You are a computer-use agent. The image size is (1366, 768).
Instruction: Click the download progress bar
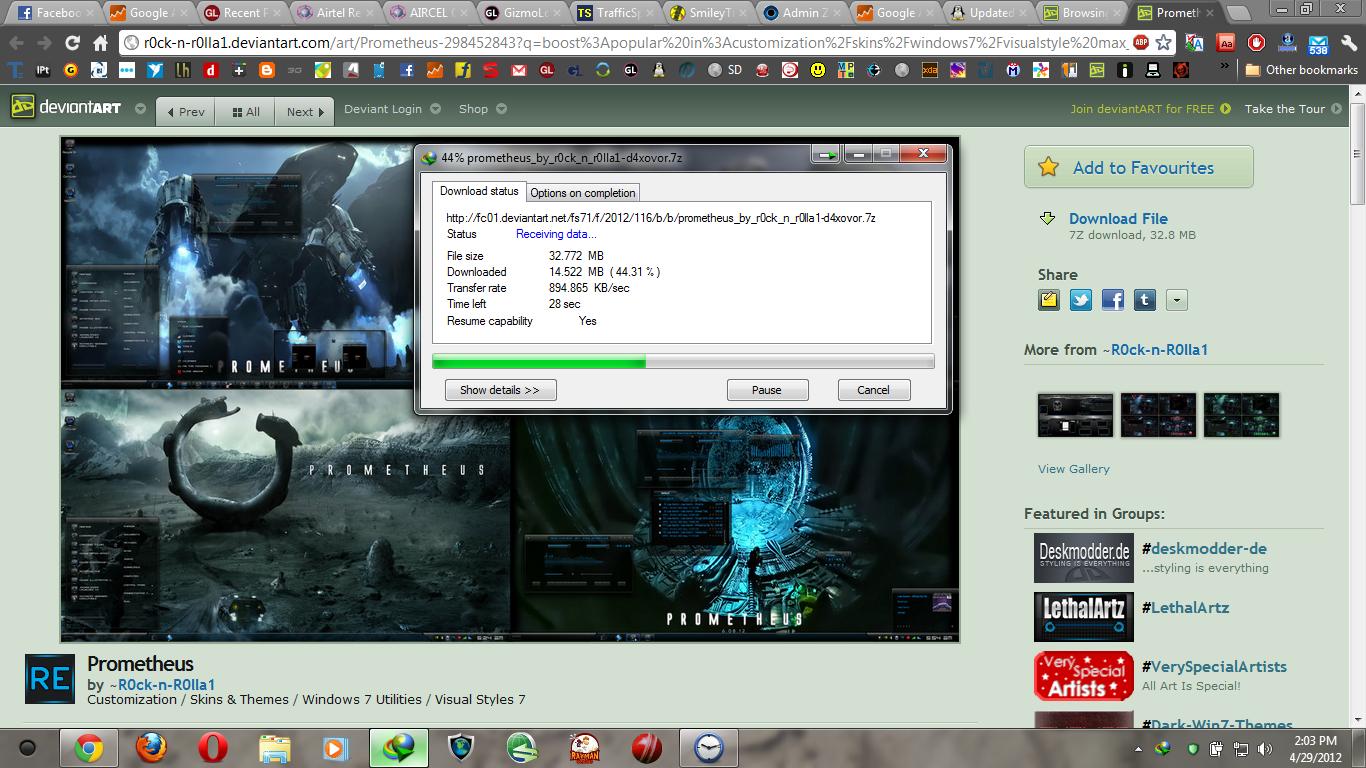pyautogui.click(x=683, y=362)
